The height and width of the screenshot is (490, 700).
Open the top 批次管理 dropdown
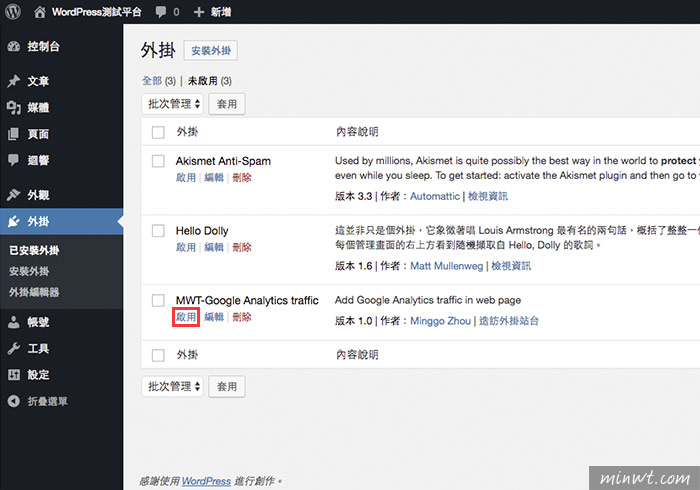[x=173, y=104]
